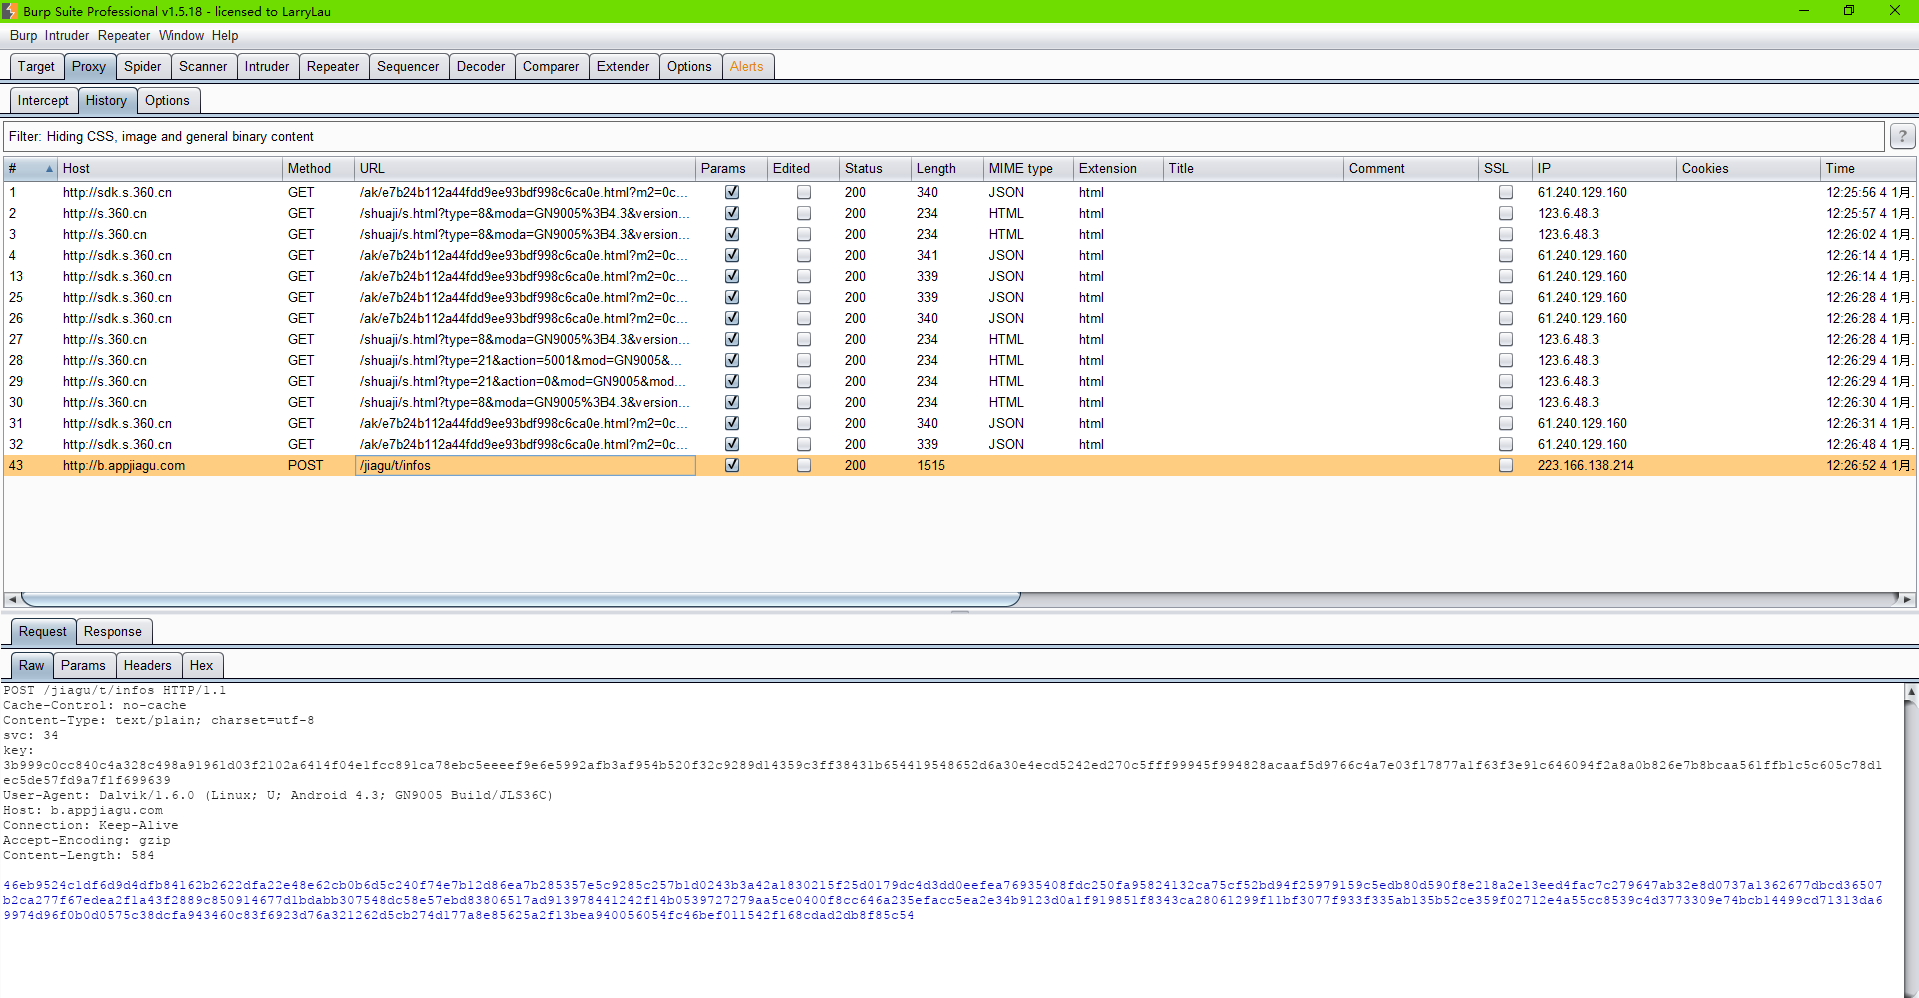Sort history by Length column header
This screenshot has width=1919, height=998.
pos(948,168)
